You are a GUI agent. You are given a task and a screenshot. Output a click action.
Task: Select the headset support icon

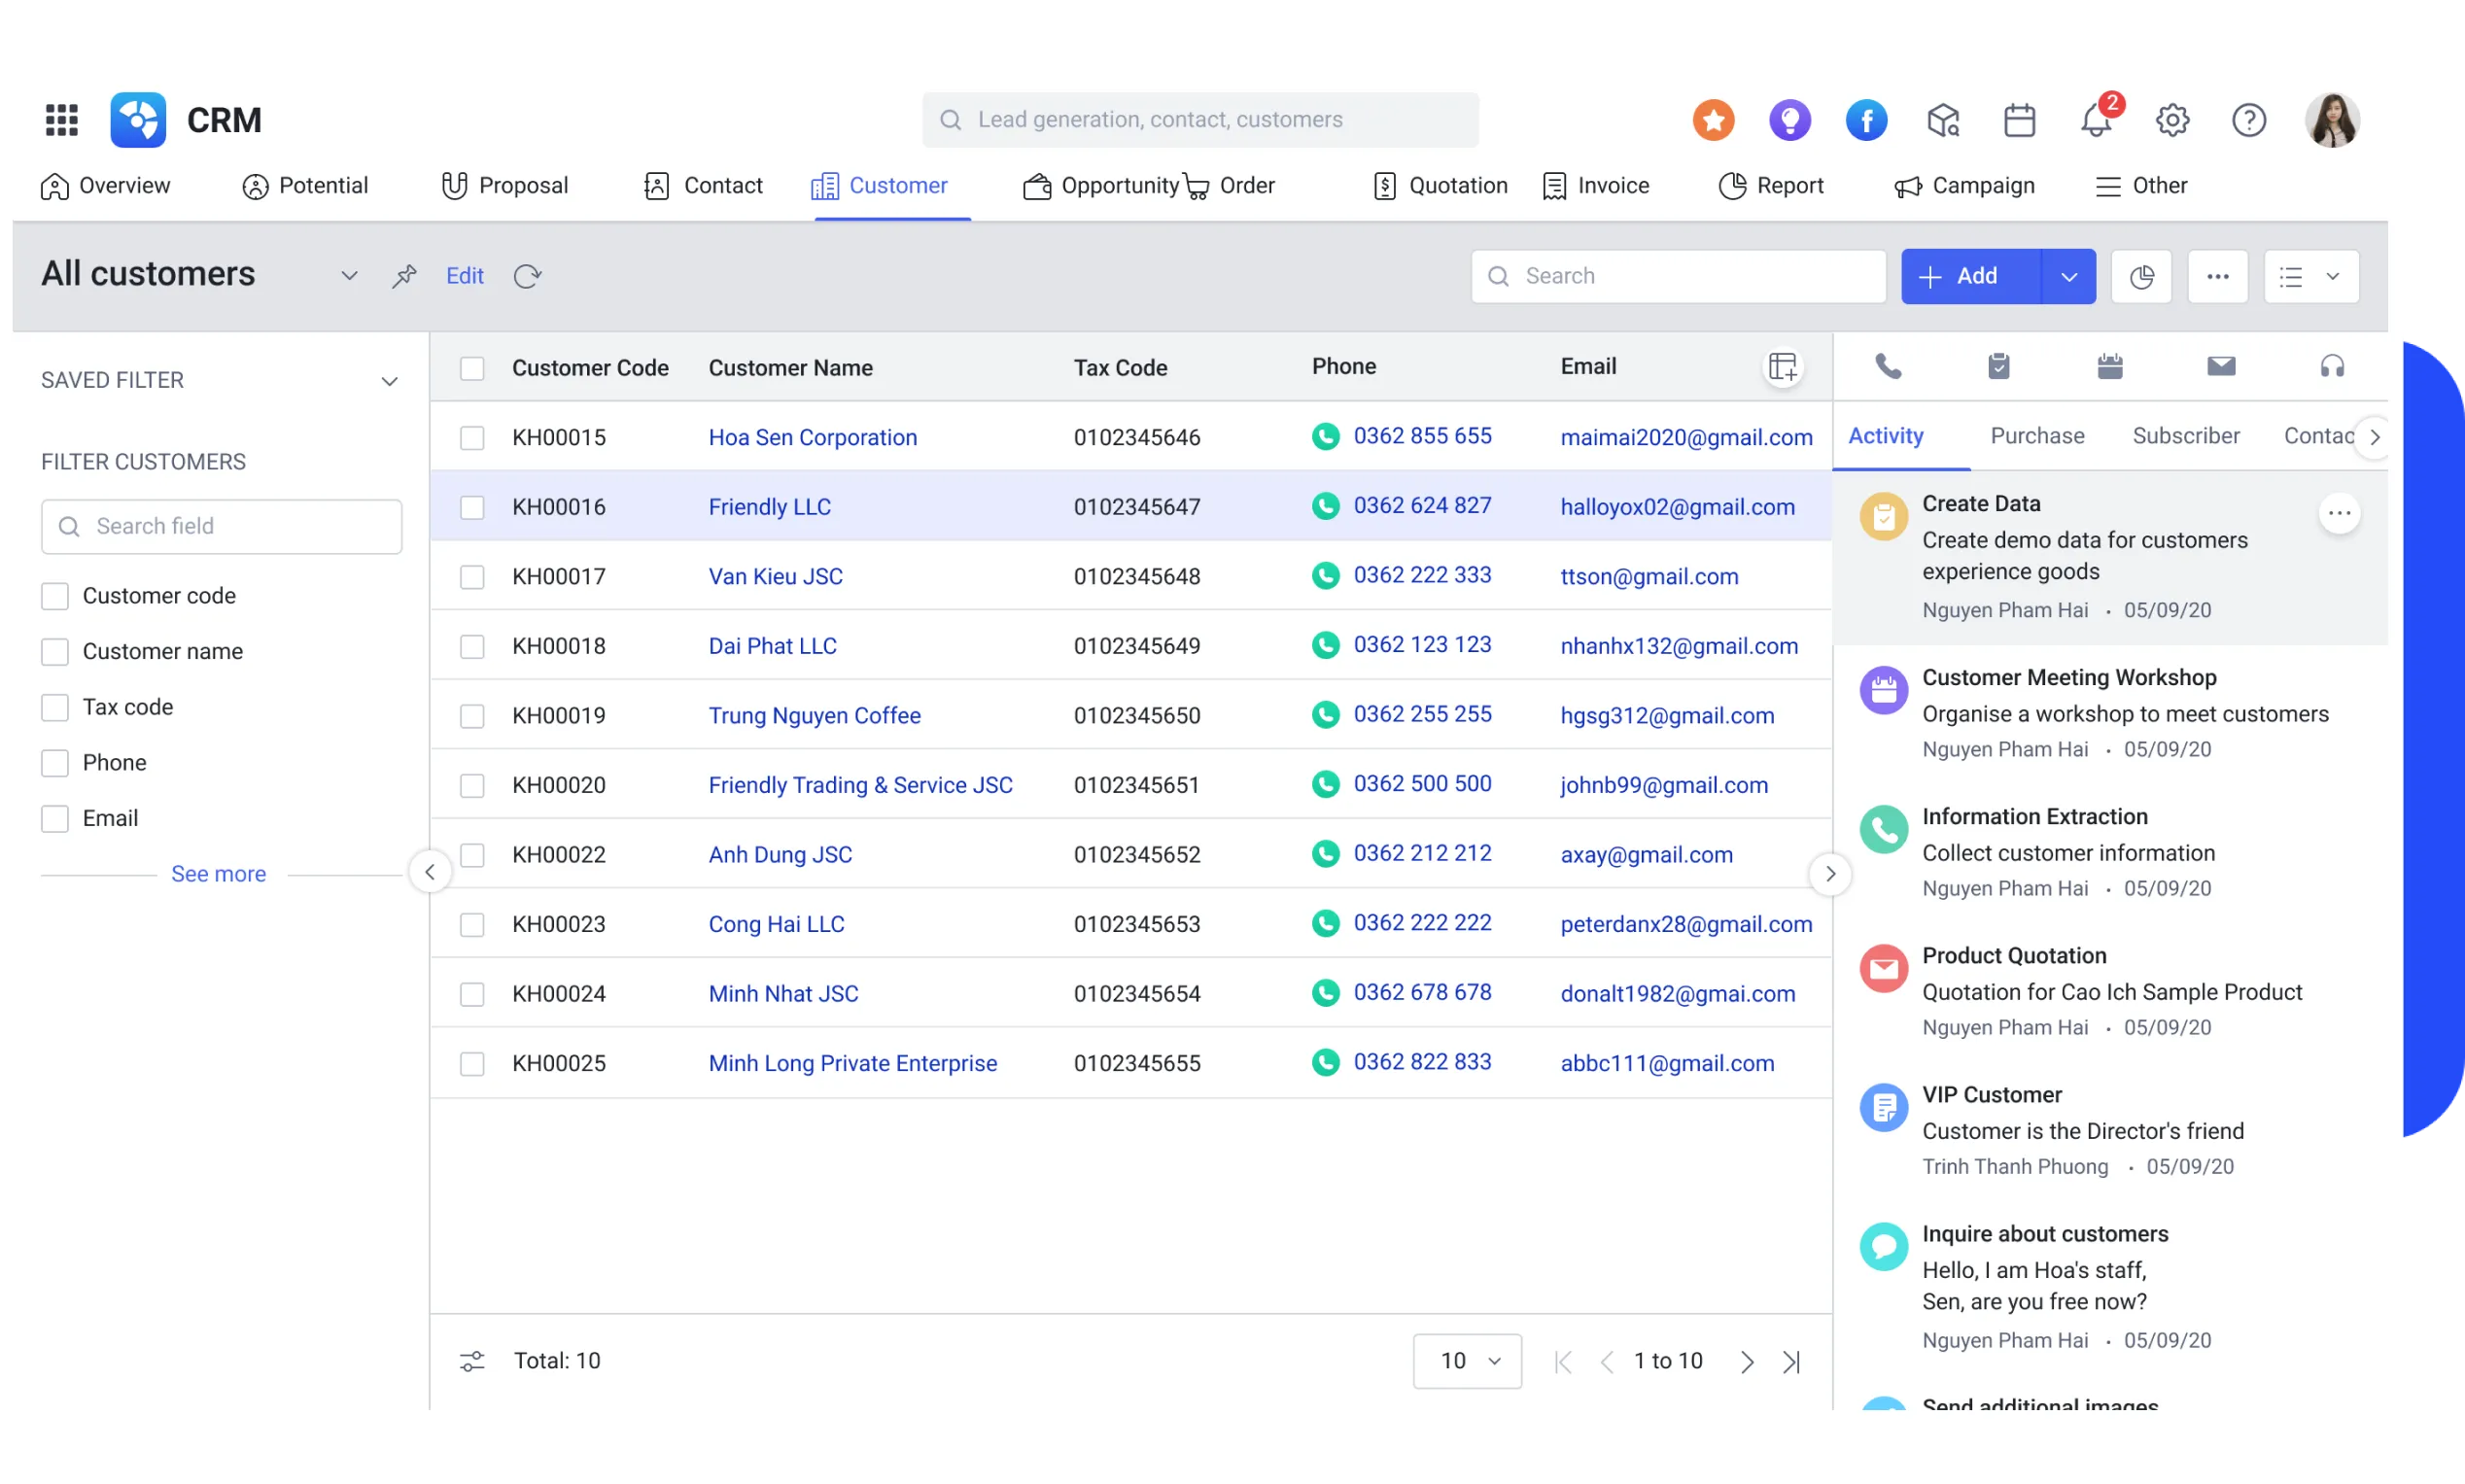(x=2332, y=366)
